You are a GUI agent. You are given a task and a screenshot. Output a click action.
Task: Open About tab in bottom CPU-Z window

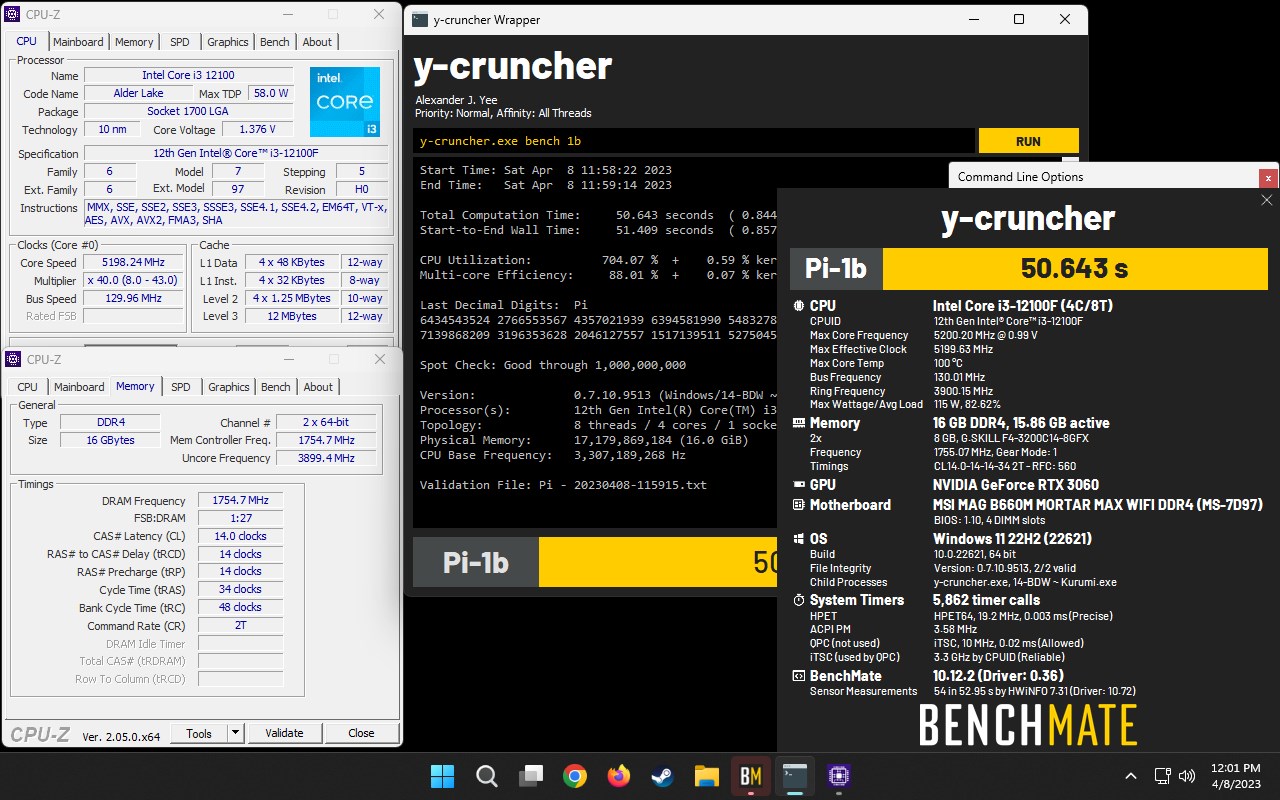click(318, 387)
